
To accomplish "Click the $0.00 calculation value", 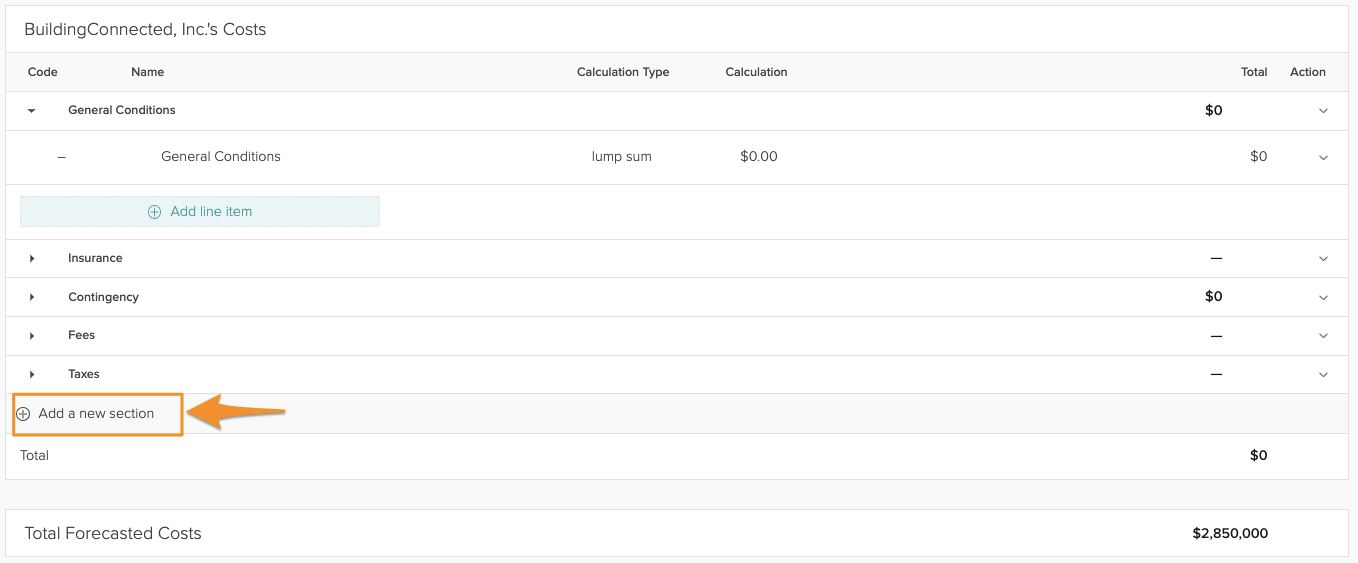I will [x=758, y=157].
